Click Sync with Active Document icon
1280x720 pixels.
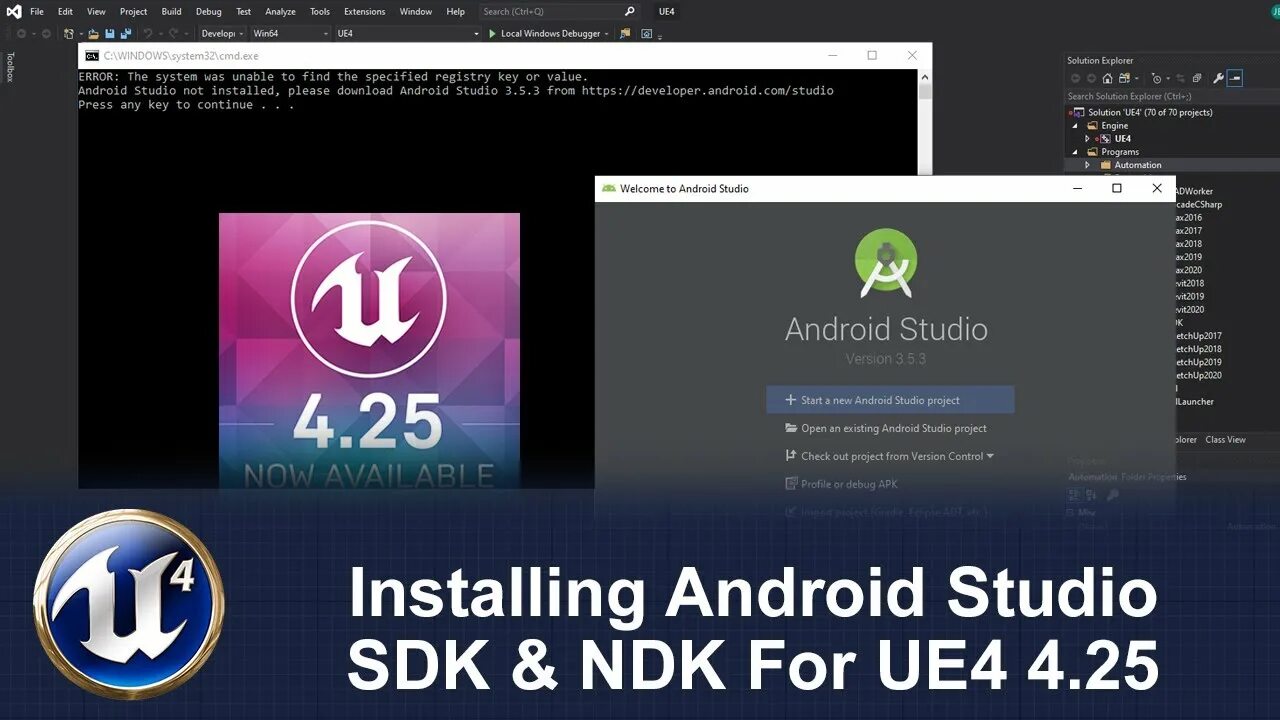(1179, 78)
